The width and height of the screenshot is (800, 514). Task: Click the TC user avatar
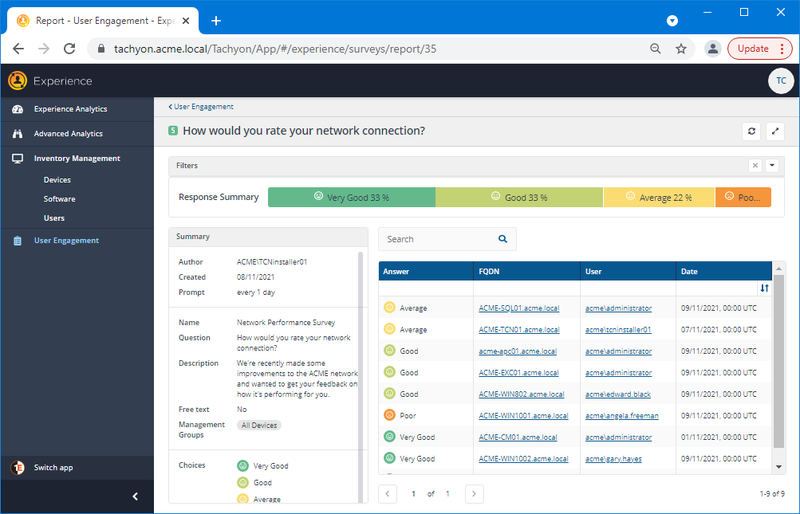781,81
